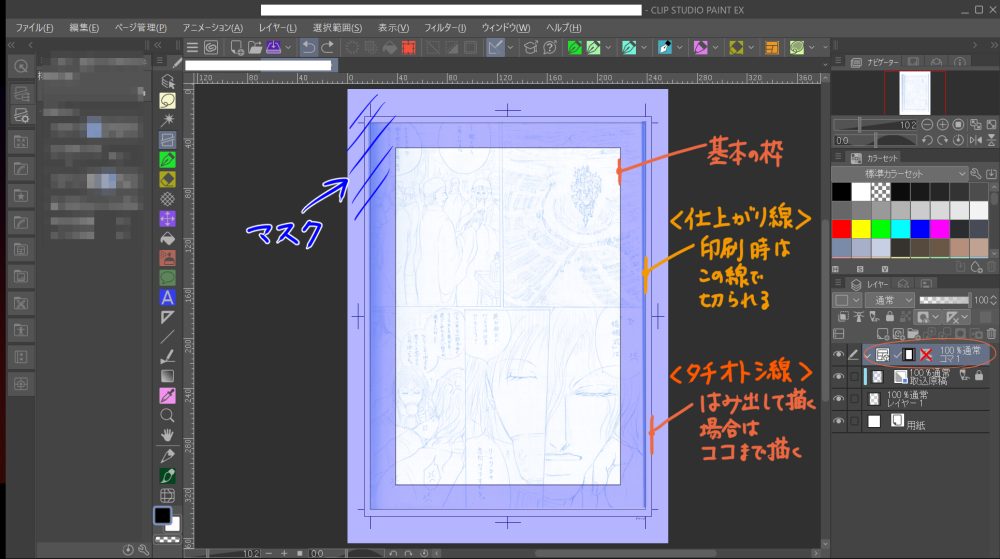Select the Lasso selection tool

167,101
